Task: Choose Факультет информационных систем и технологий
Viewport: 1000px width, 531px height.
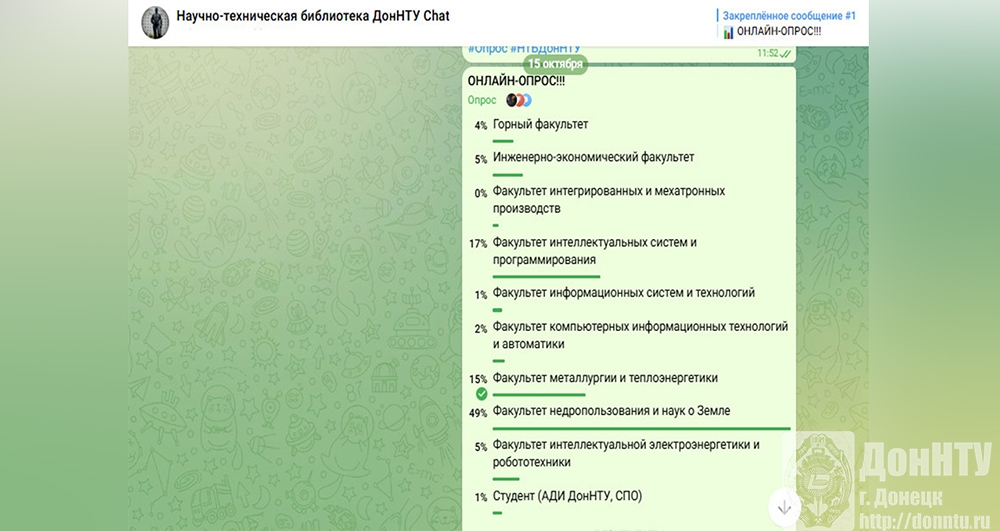Action: click(x=623, y=293)
